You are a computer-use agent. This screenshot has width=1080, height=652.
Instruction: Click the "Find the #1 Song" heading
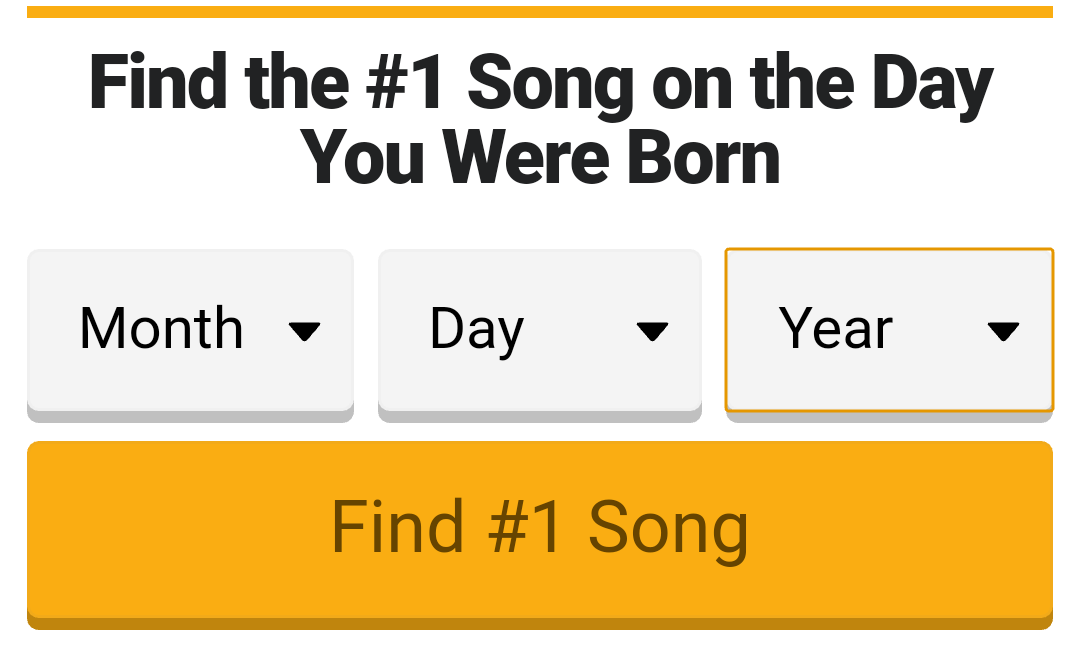540,82
